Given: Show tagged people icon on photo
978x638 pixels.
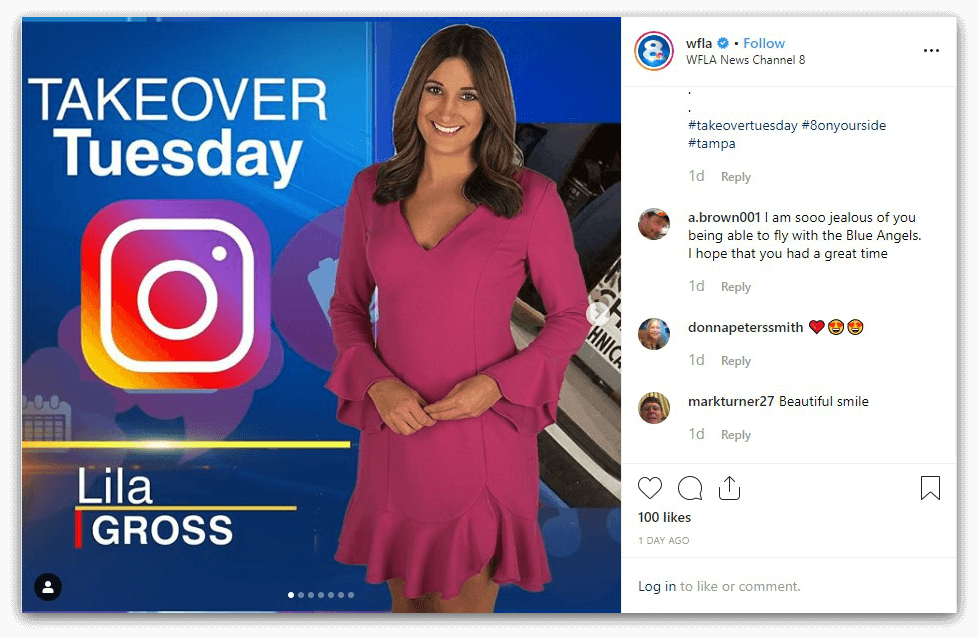Looking at the screenshot, I should click(48, 587).
